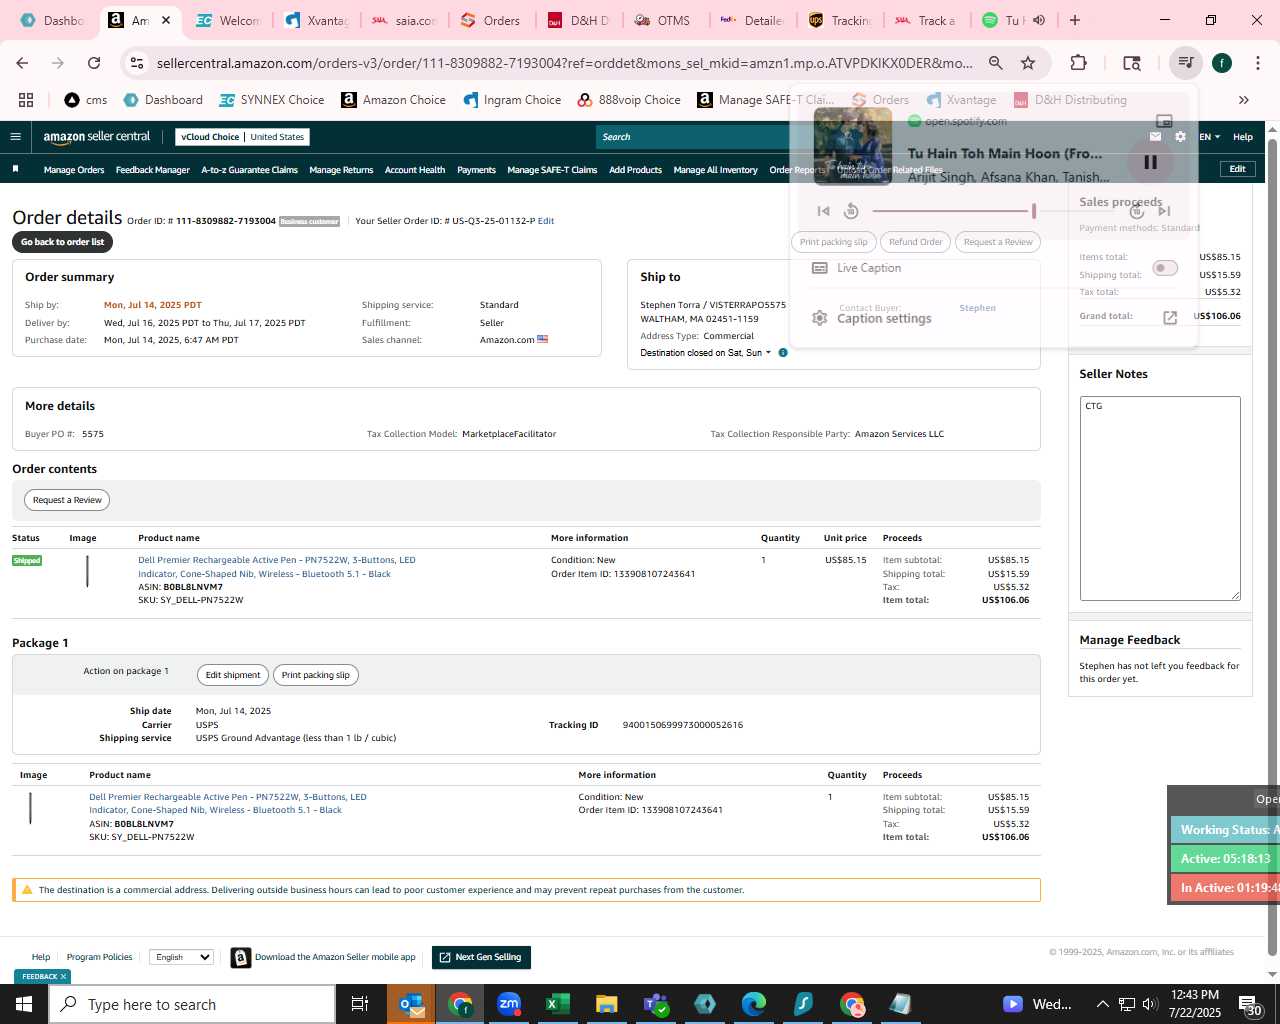The image size is (1280, 1024).
Task: Expand destination closed days dropdown arrow
Action: pyautogui.click(x=768, y=353)
